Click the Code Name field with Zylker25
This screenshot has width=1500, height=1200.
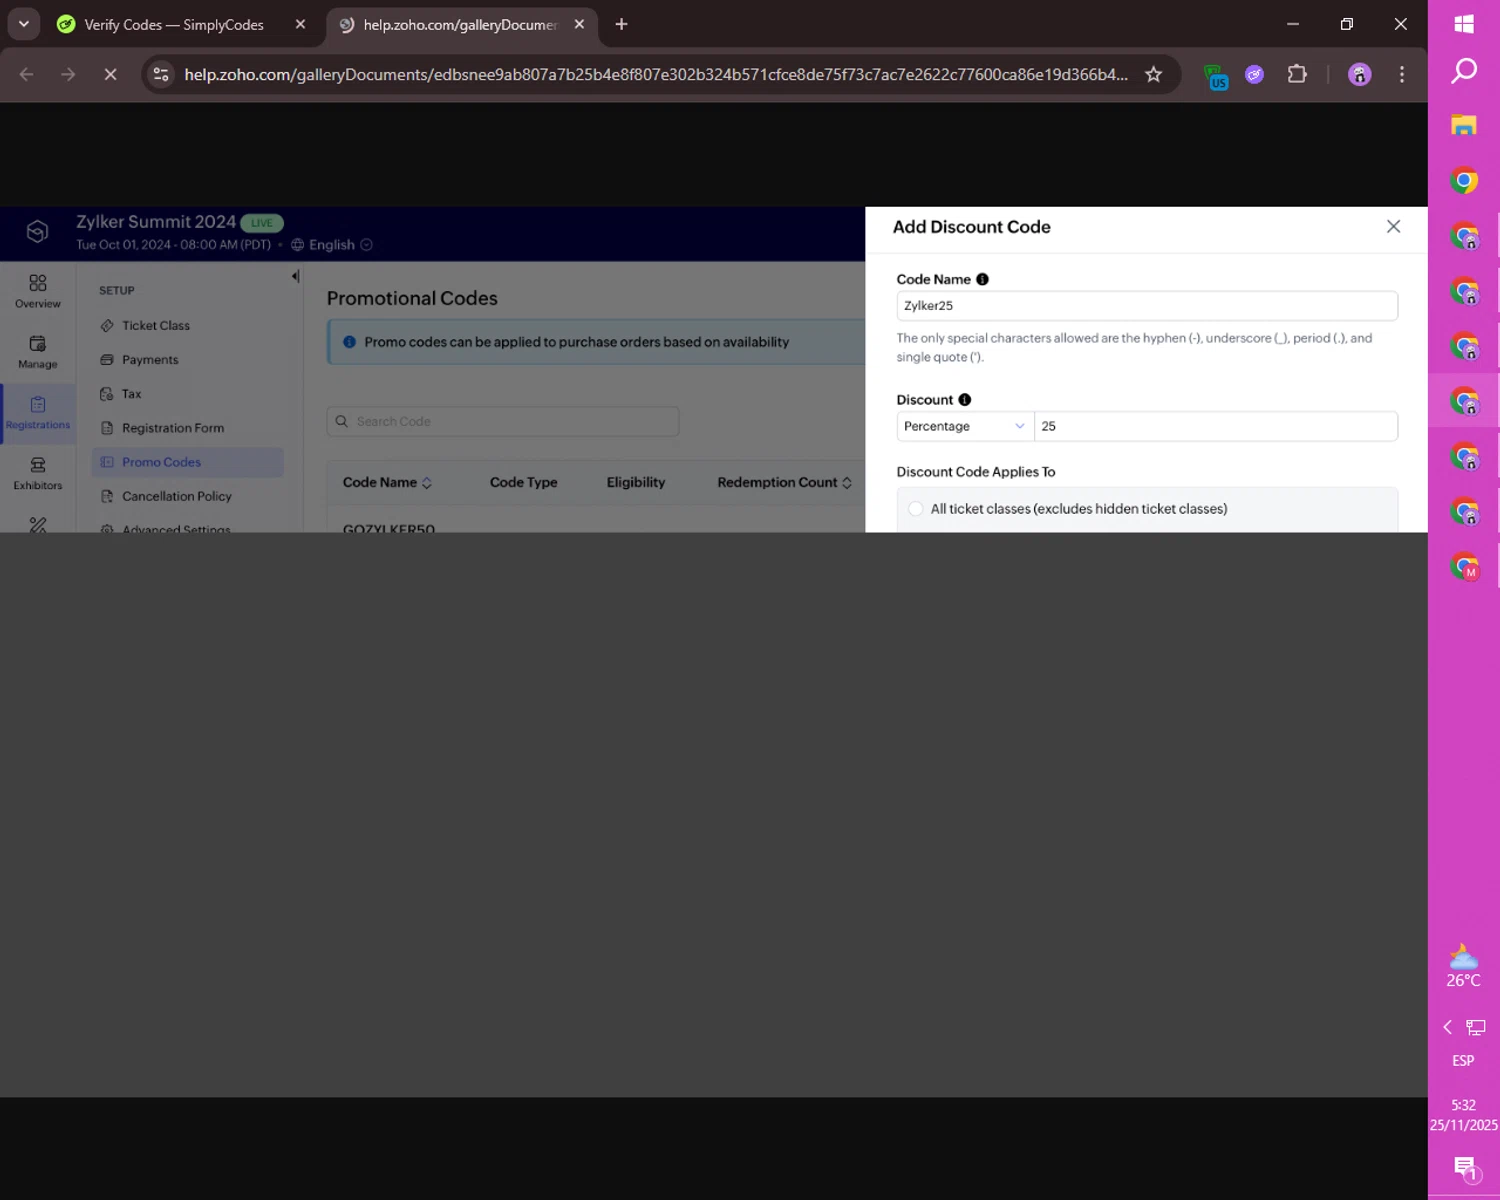[1147, 306]
